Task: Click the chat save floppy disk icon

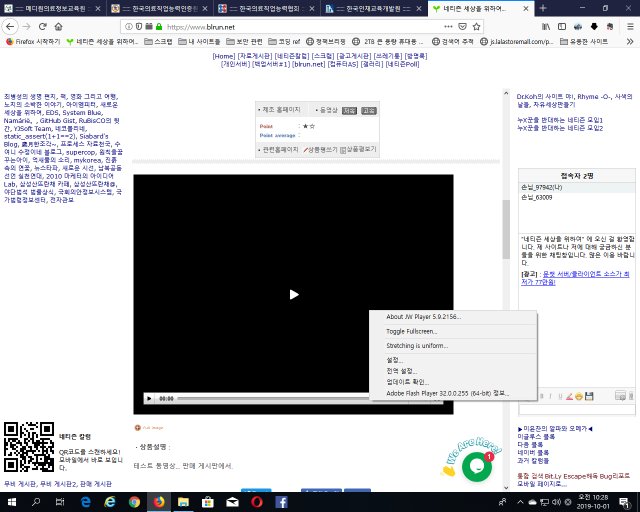Action: point(589,396)
